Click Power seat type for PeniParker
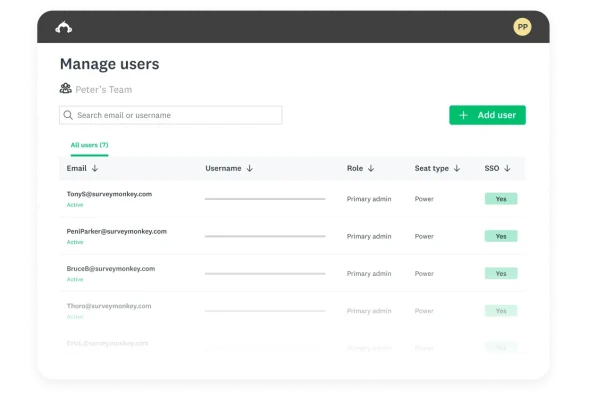Viewport: 604px width, 400px height. tap(424, 236)
